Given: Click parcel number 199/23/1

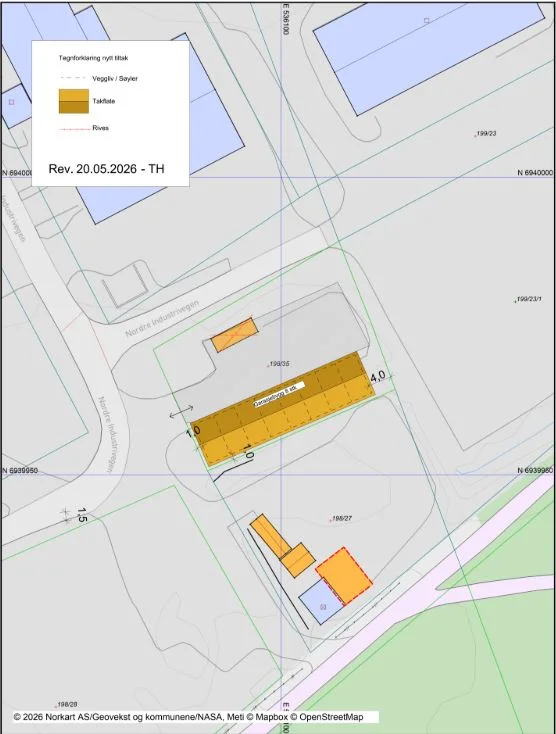Looking at the screenshot, I should 529,299.
